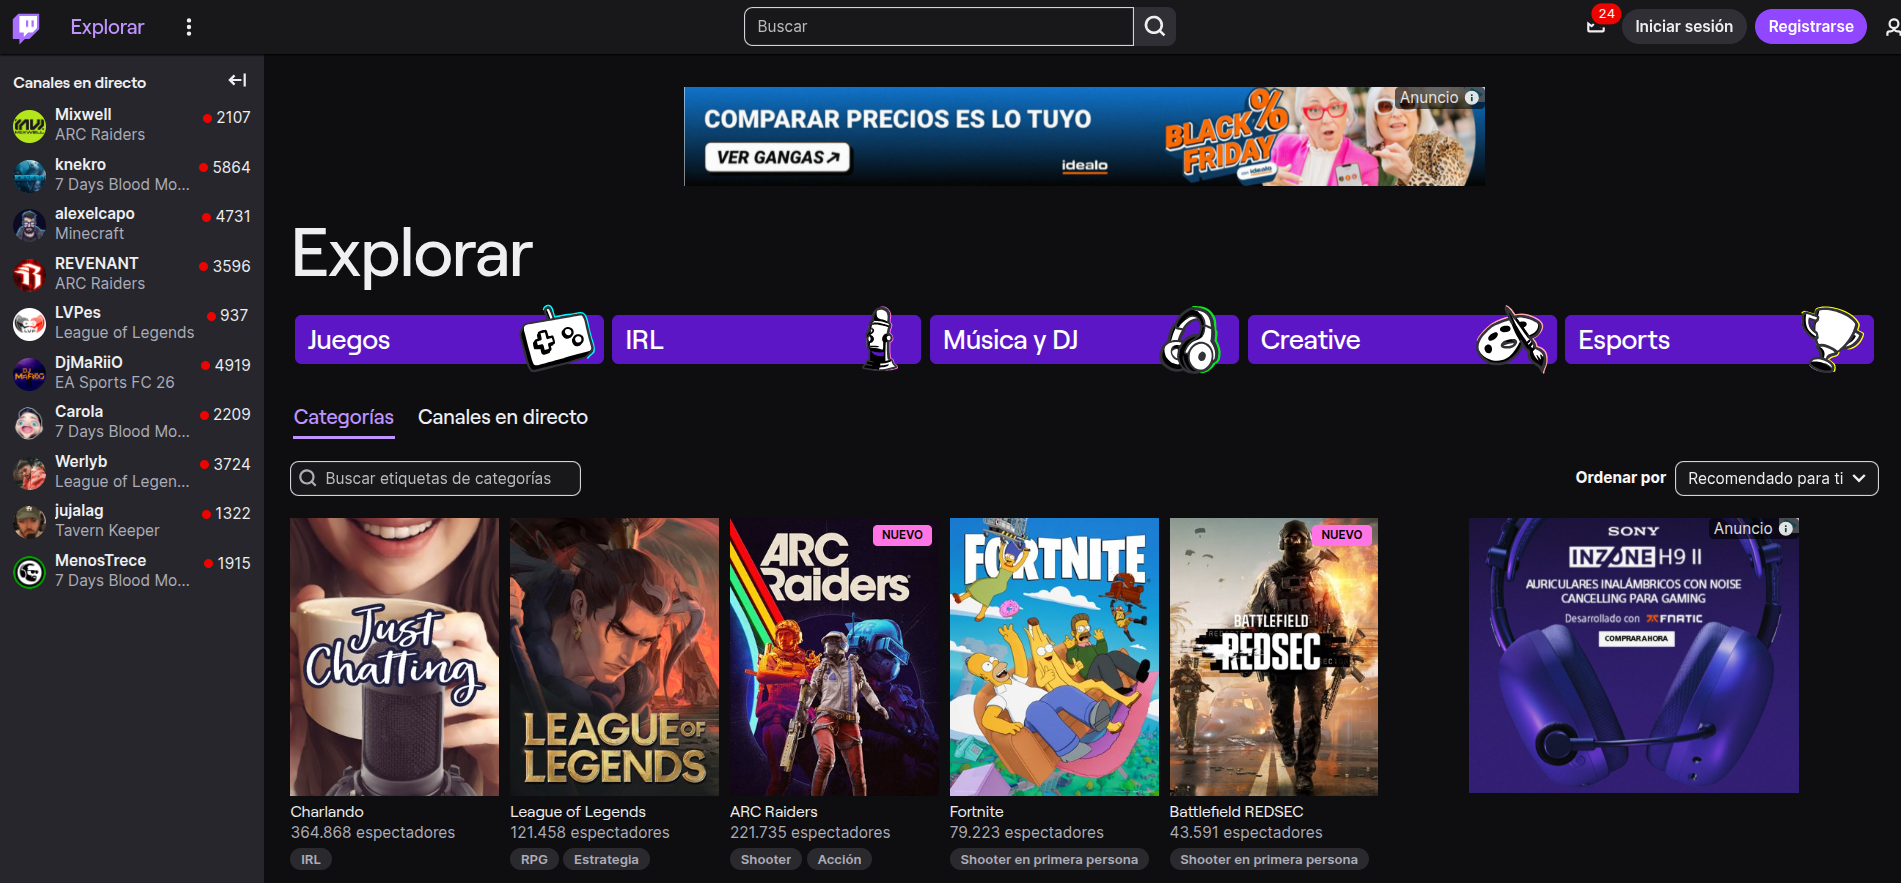Focus the Buscar etiquetas de categorías field
Screen dimensions: 1901x883
[436, 478]
